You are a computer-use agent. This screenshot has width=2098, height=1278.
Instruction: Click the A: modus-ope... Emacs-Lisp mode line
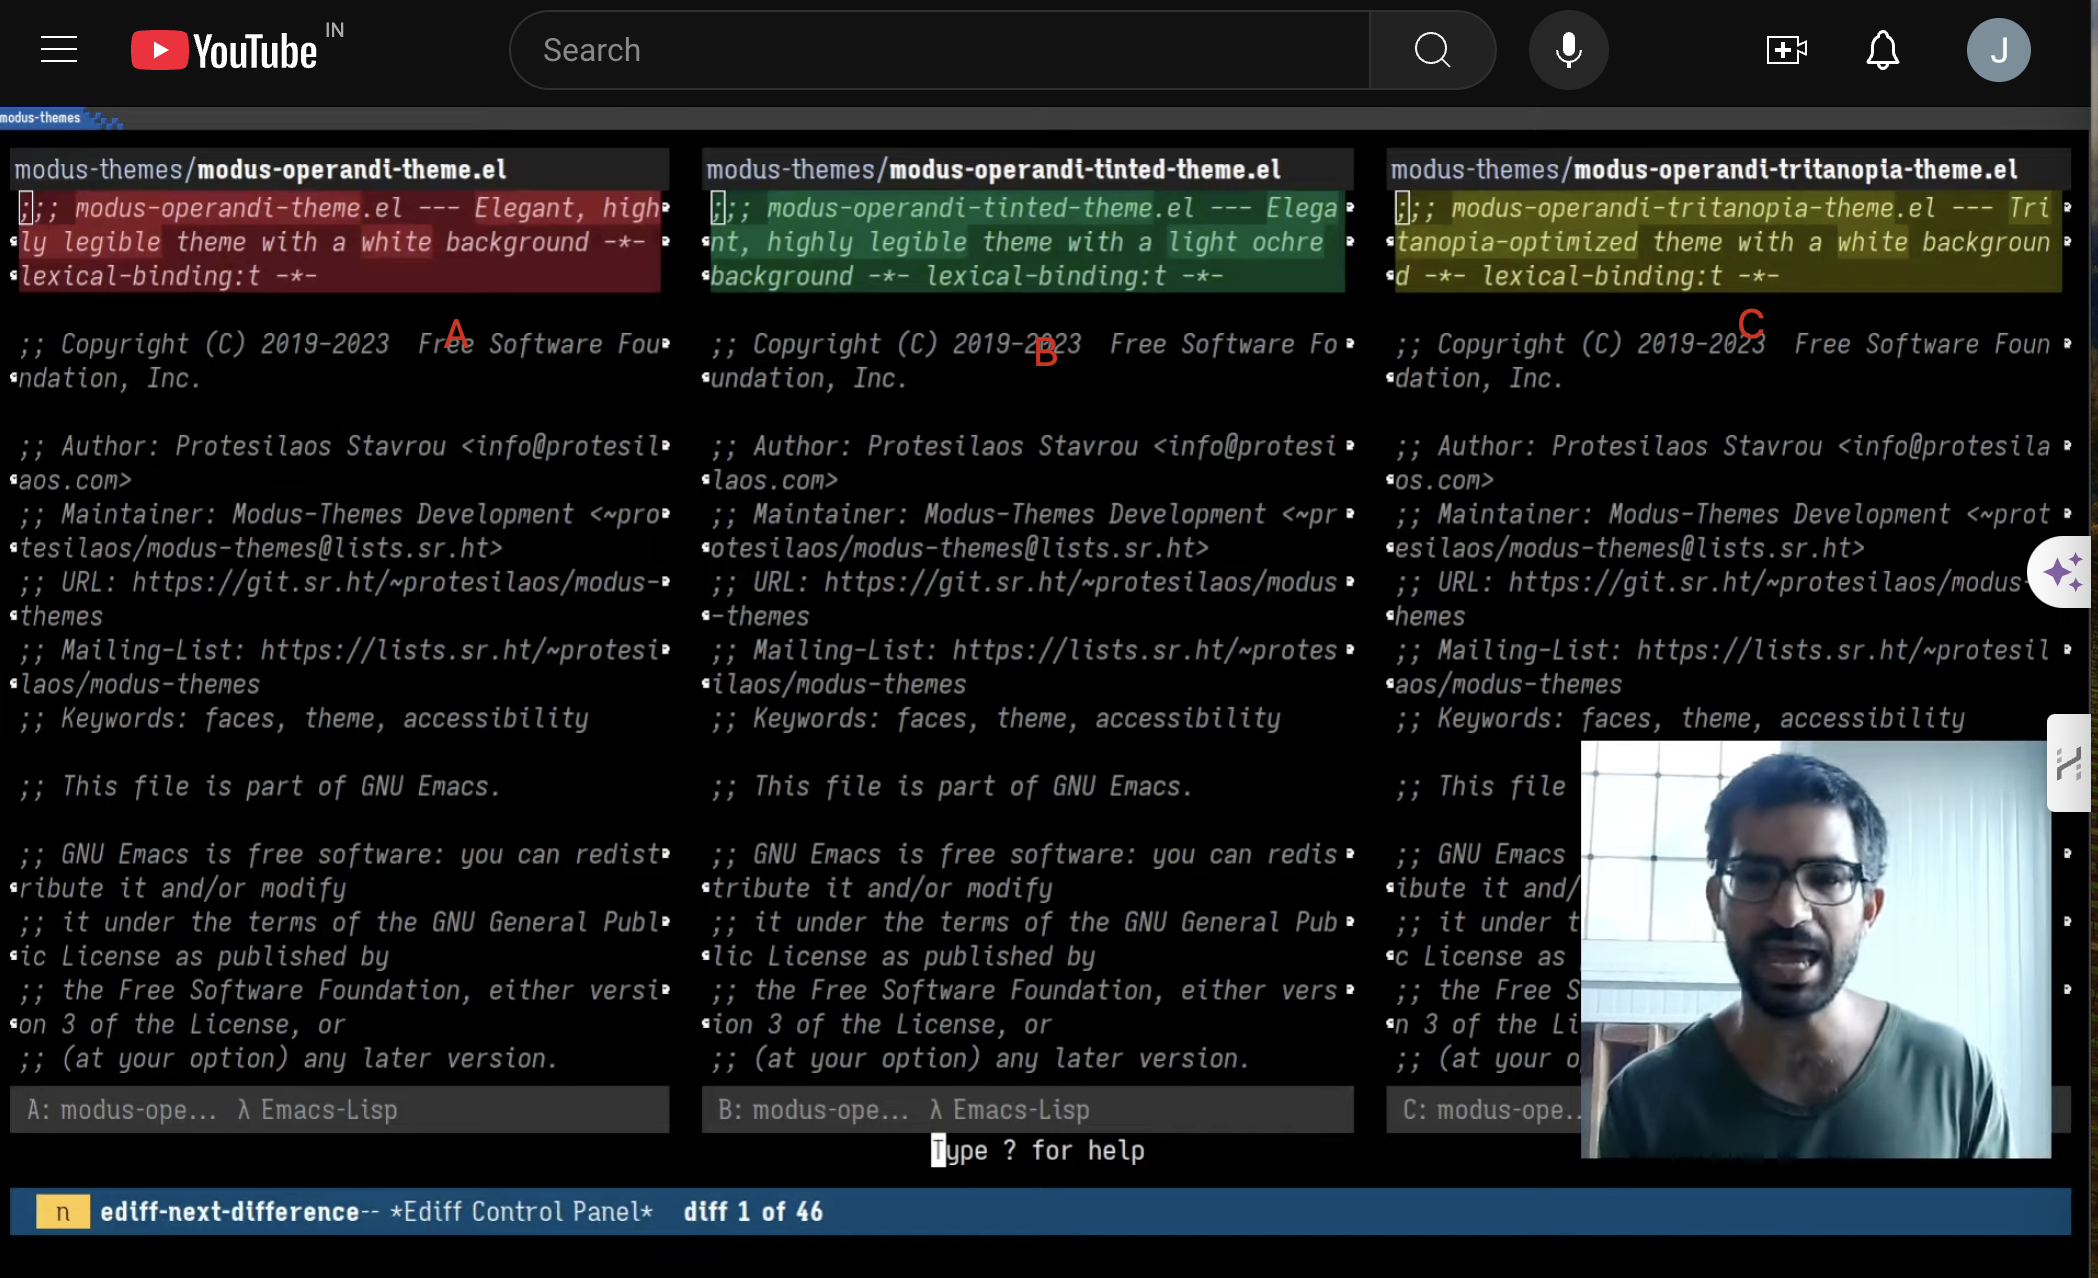pos(339,1109)
